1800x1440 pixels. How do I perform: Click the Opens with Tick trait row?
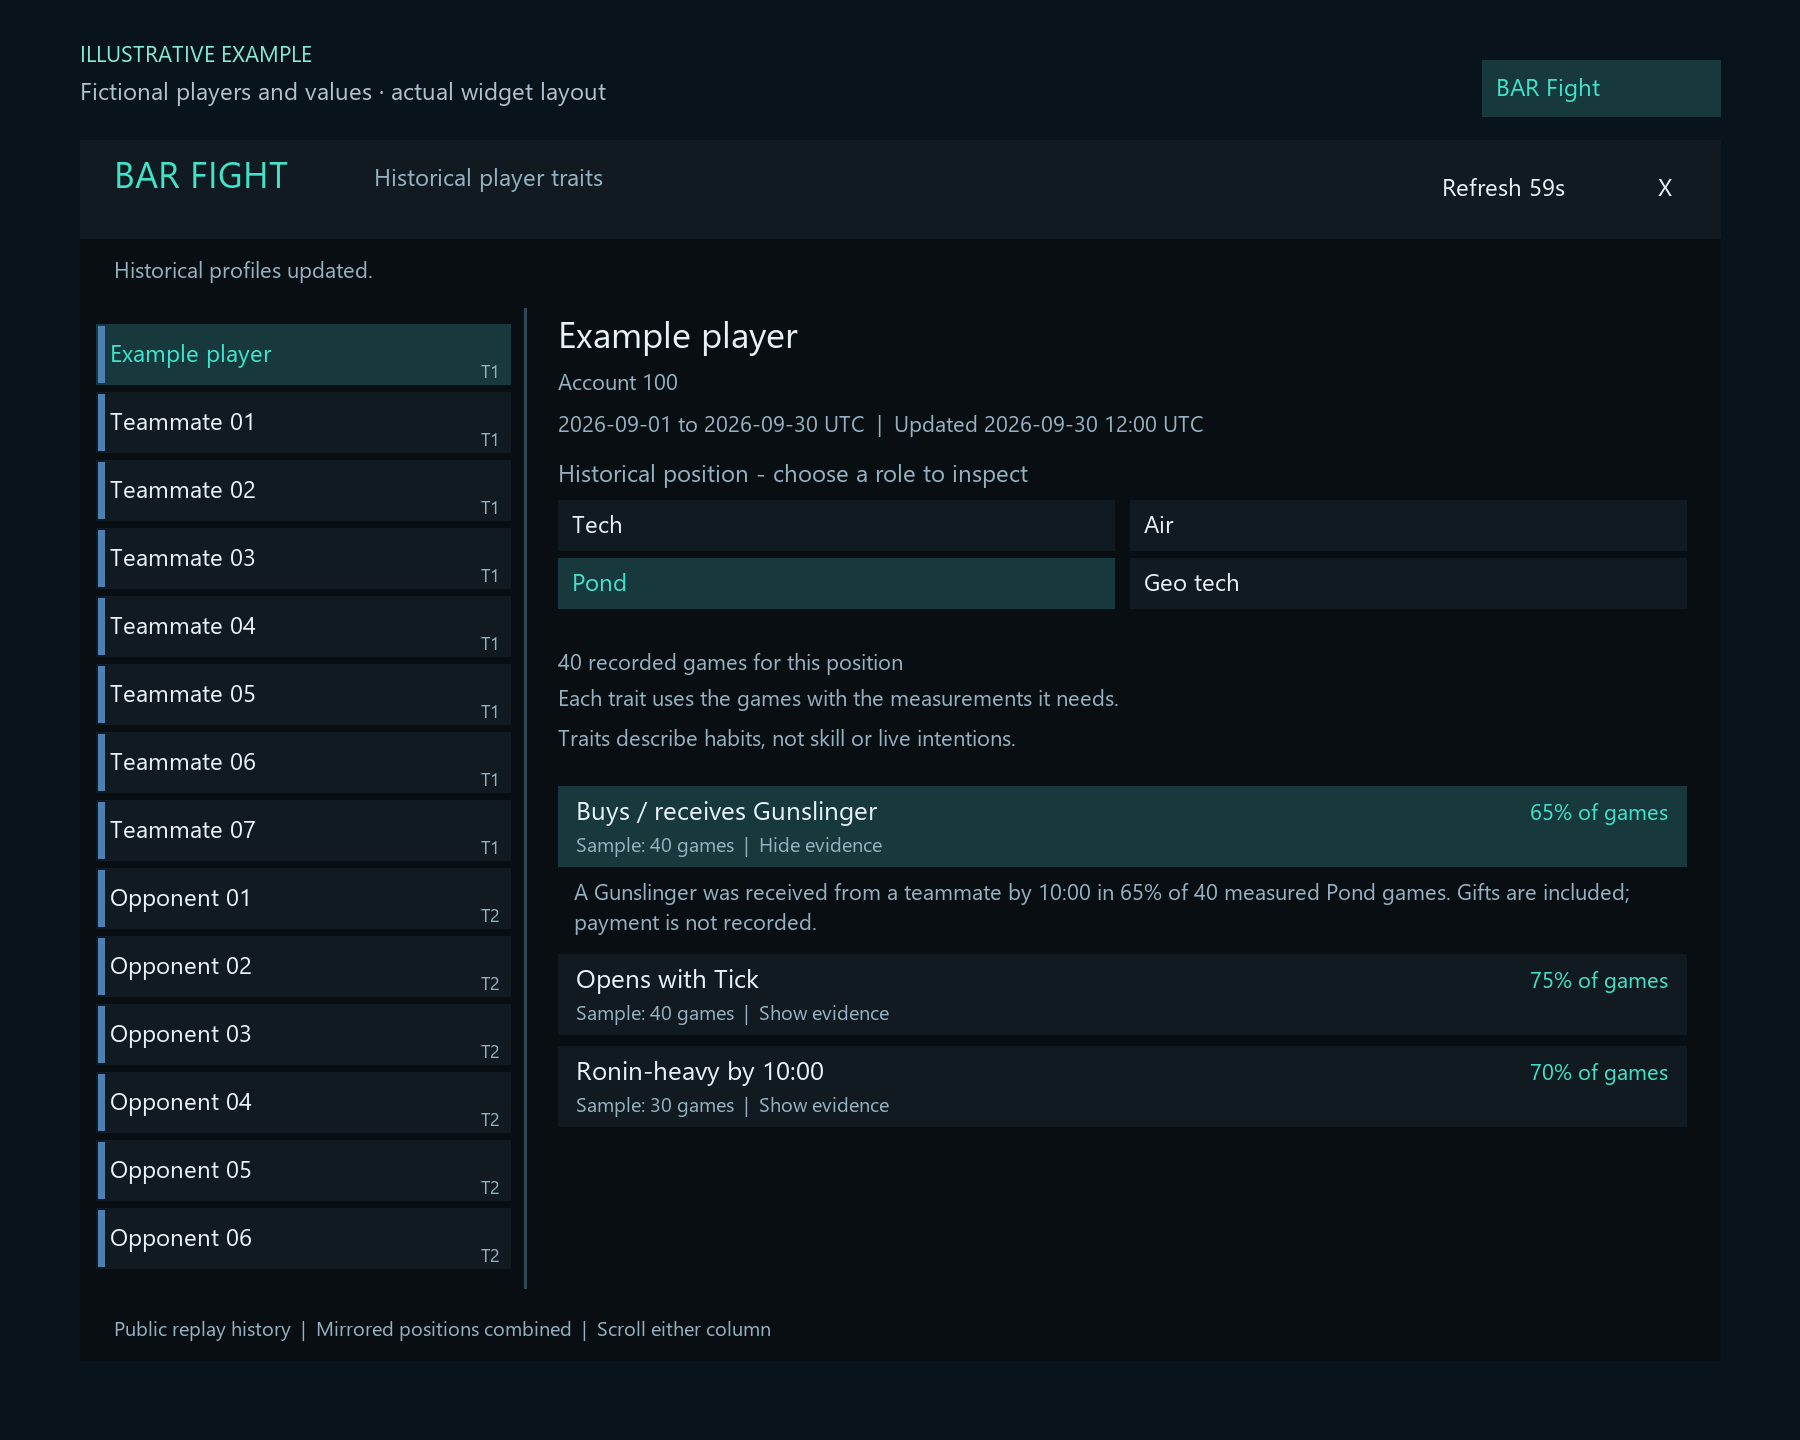(1122, 994)
